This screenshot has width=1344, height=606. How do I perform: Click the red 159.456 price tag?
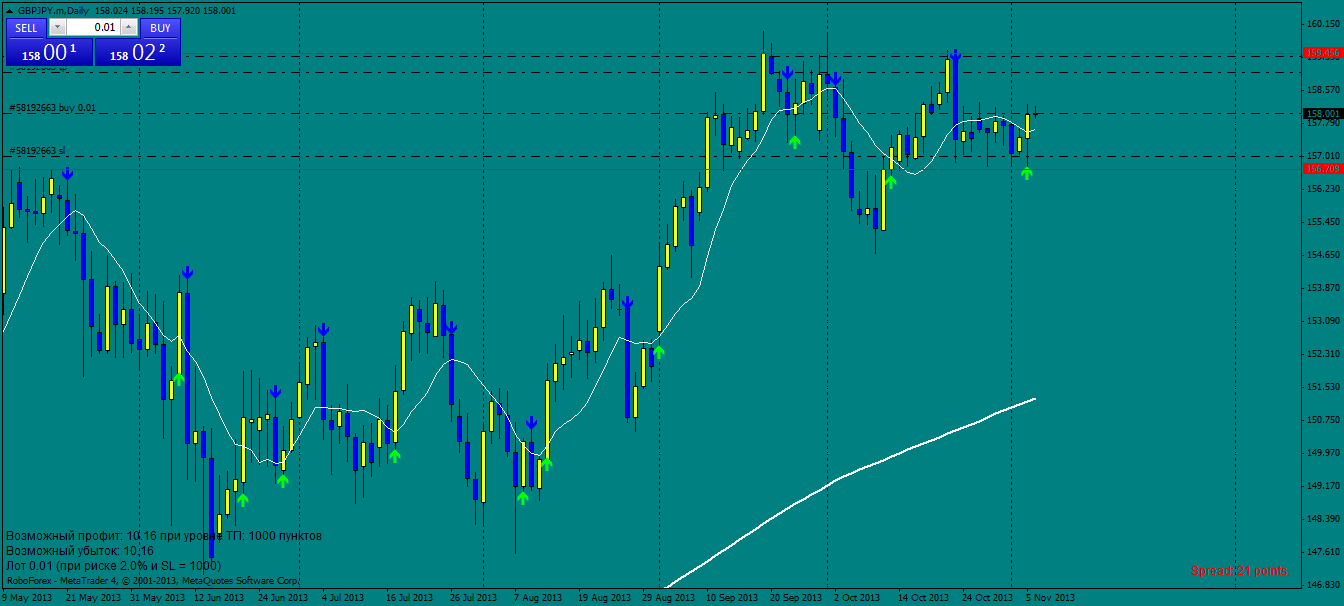pyautogui.click(x=1323, y=53)
